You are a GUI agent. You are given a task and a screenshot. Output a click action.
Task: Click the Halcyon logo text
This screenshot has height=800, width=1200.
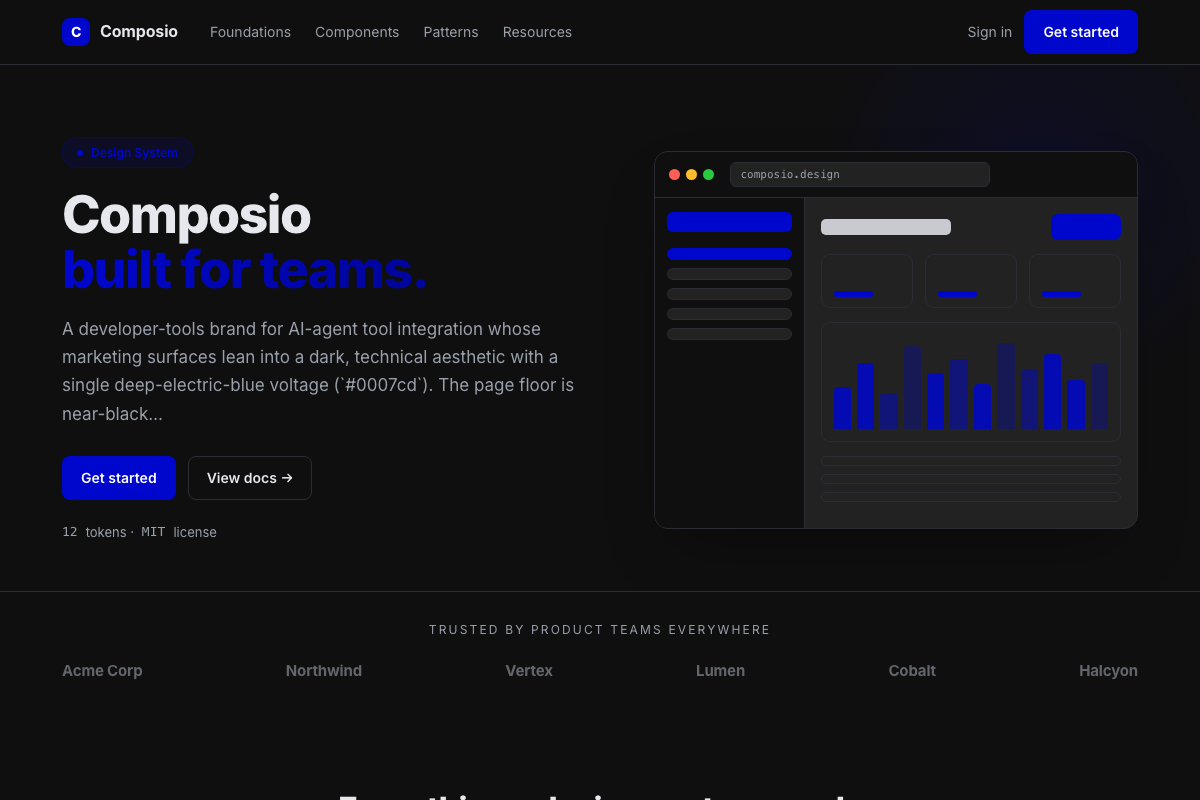(1108, 671)
